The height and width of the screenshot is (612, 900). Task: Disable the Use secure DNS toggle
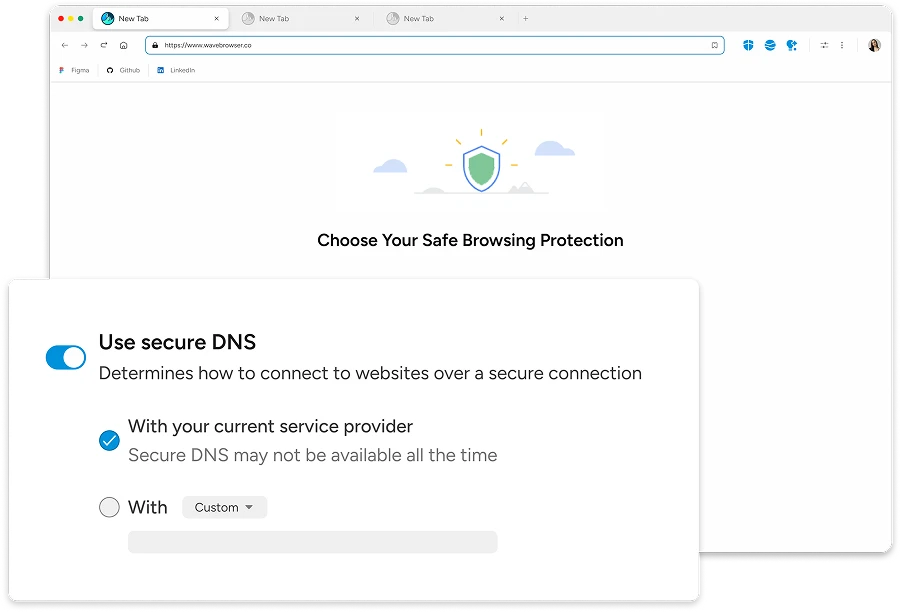(x=66, y=357)
